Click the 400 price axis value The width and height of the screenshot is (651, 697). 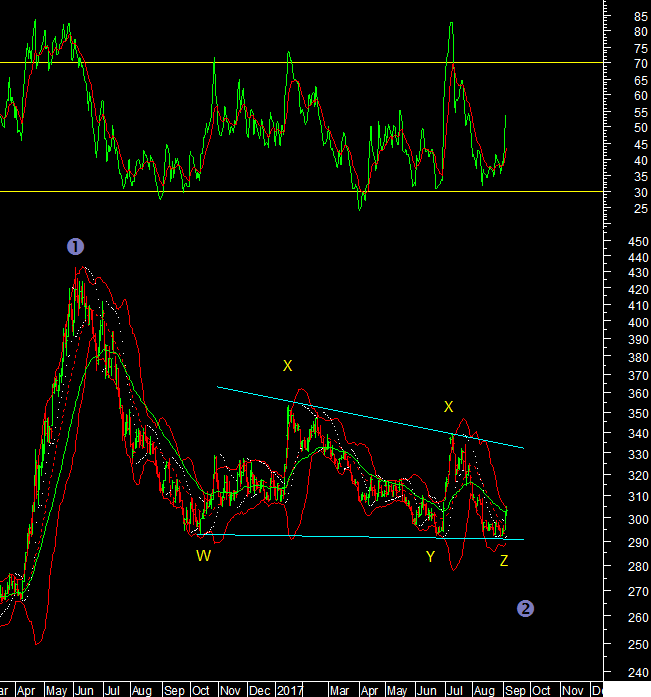[x=638, y=323]
